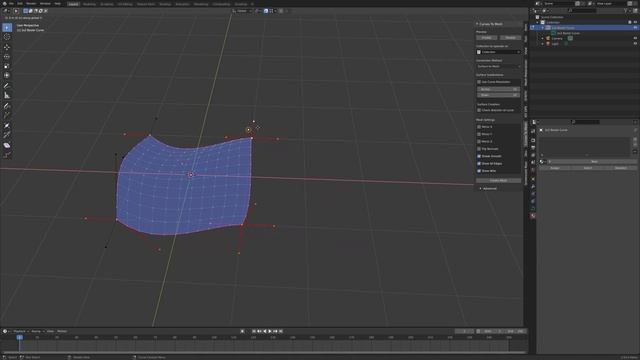Image resolution: width=640 pixels, height=360 pixels.
Task: Click New material button
Action: point(594,162)
